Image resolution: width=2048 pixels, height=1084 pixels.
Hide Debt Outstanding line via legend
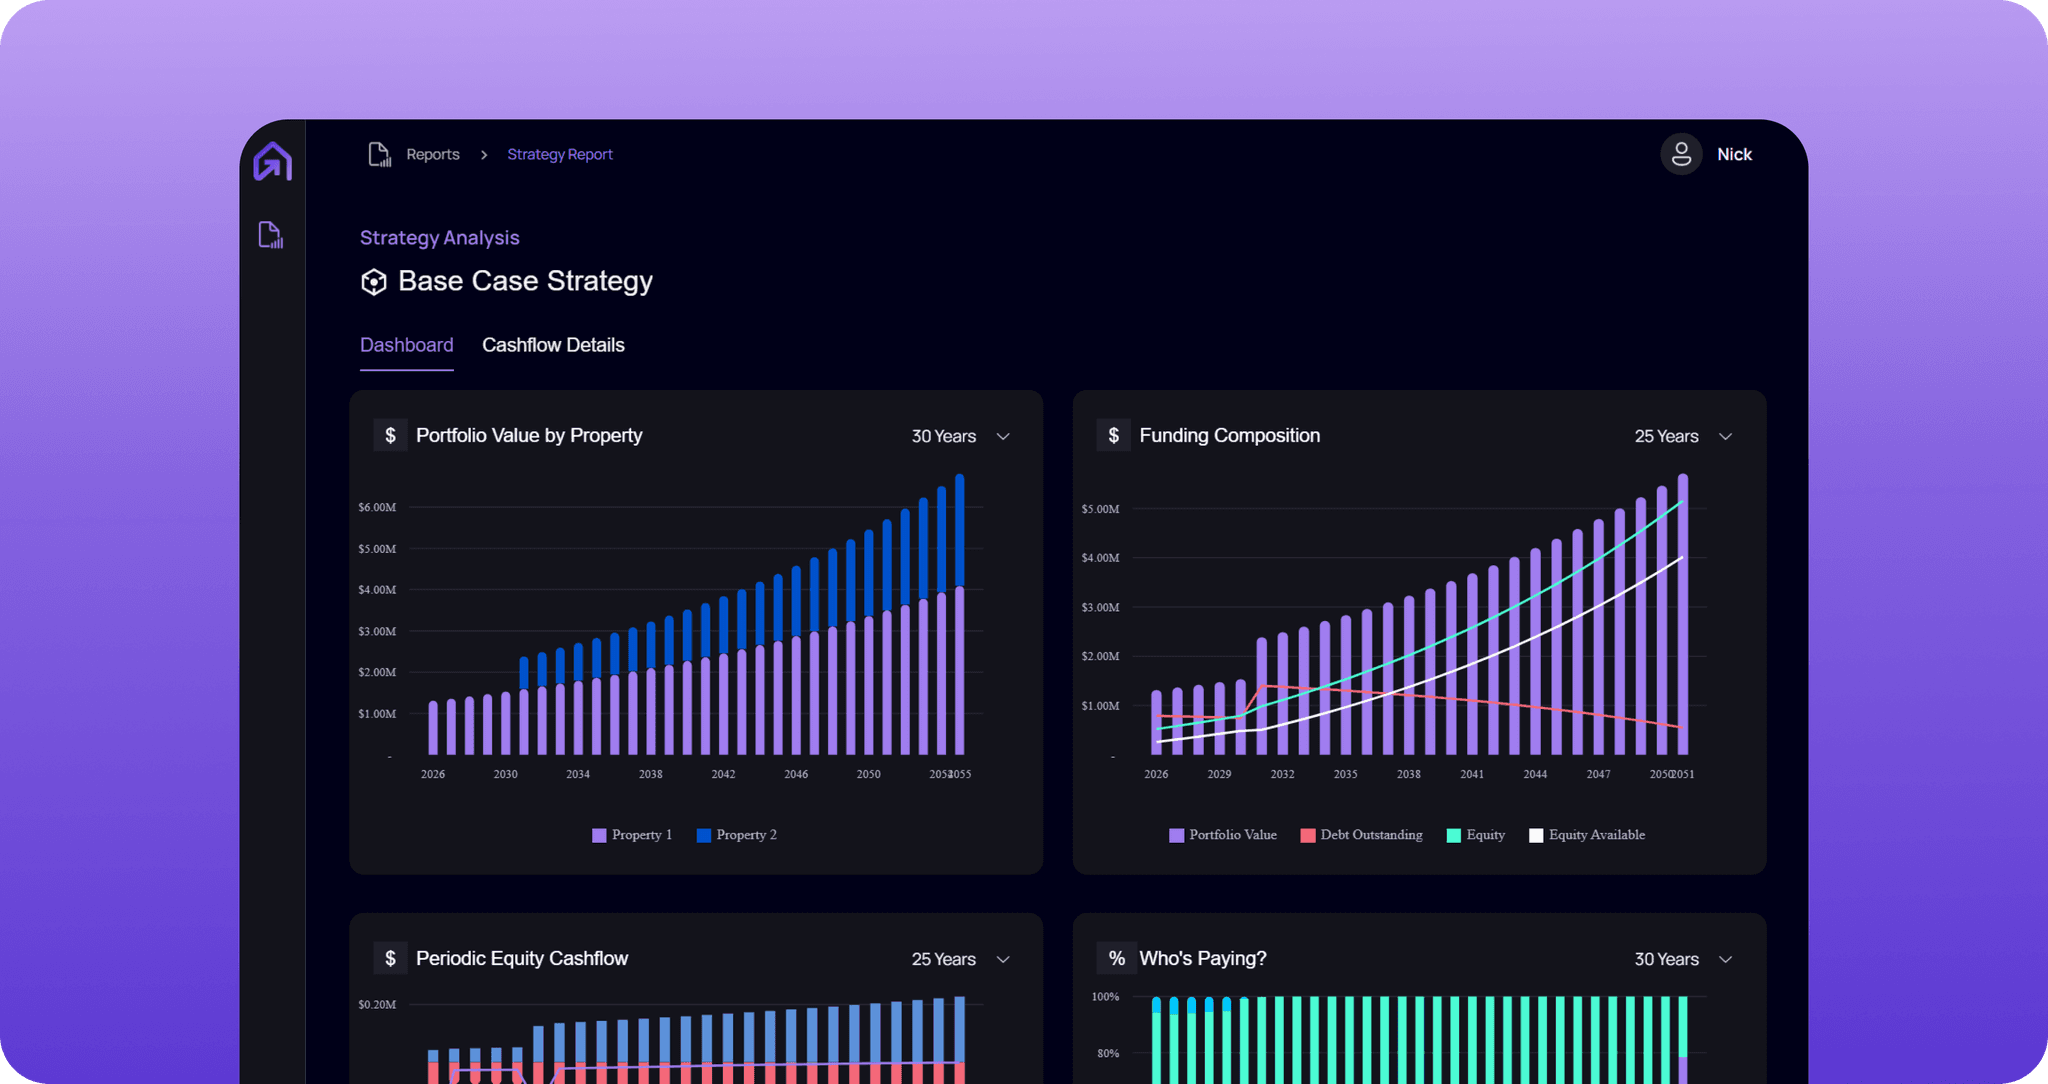pyautogui.click(x=1361, y=835)
